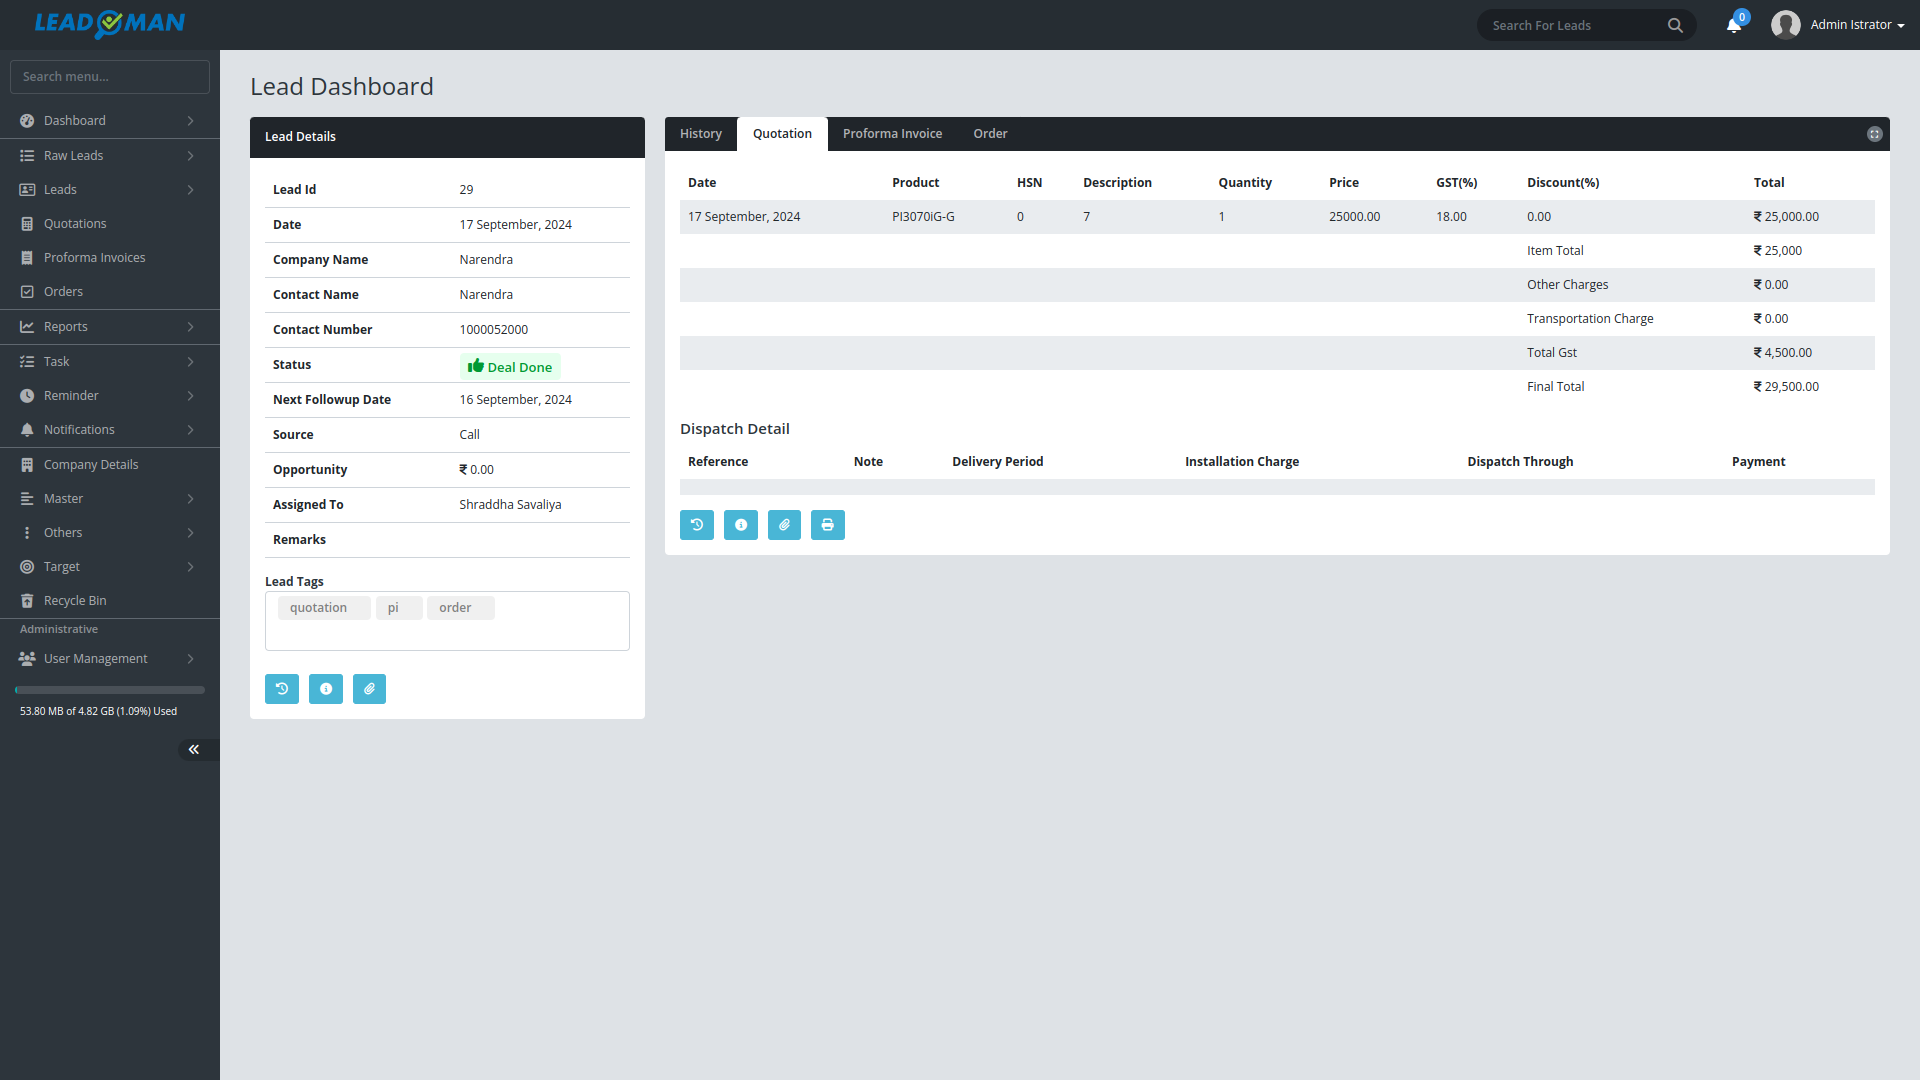
Task: Expand the Task chevron
Action: [x=190, y=362]
